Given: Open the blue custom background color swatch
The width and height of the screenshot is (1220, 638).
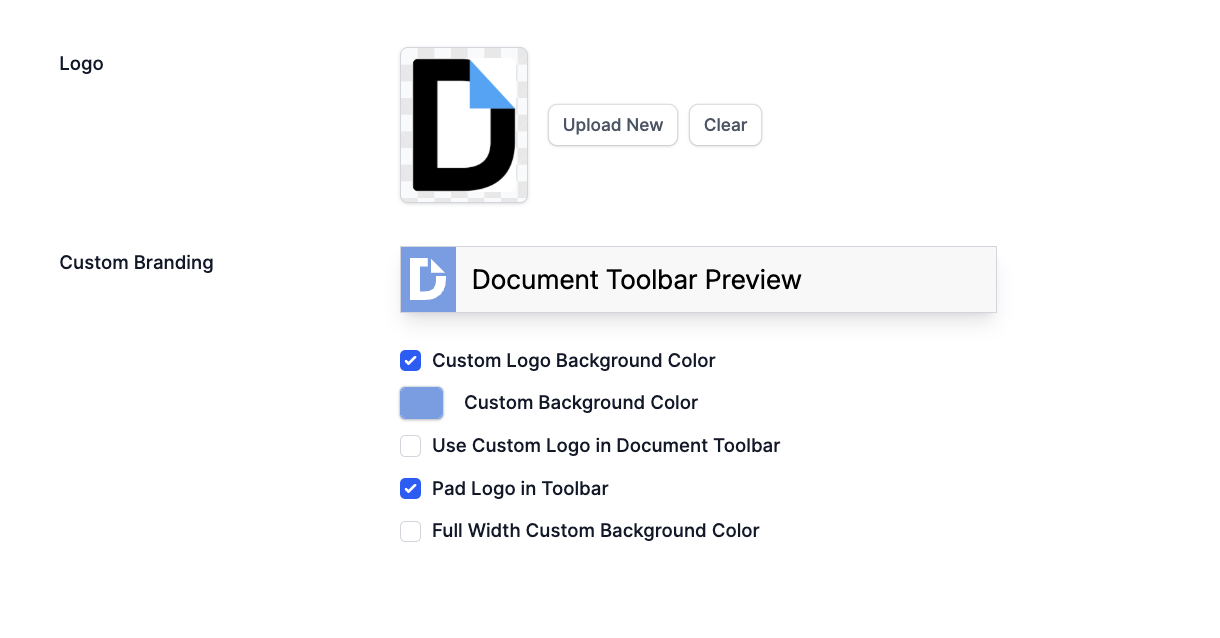Looking at the screenshot, I should 421,403.
